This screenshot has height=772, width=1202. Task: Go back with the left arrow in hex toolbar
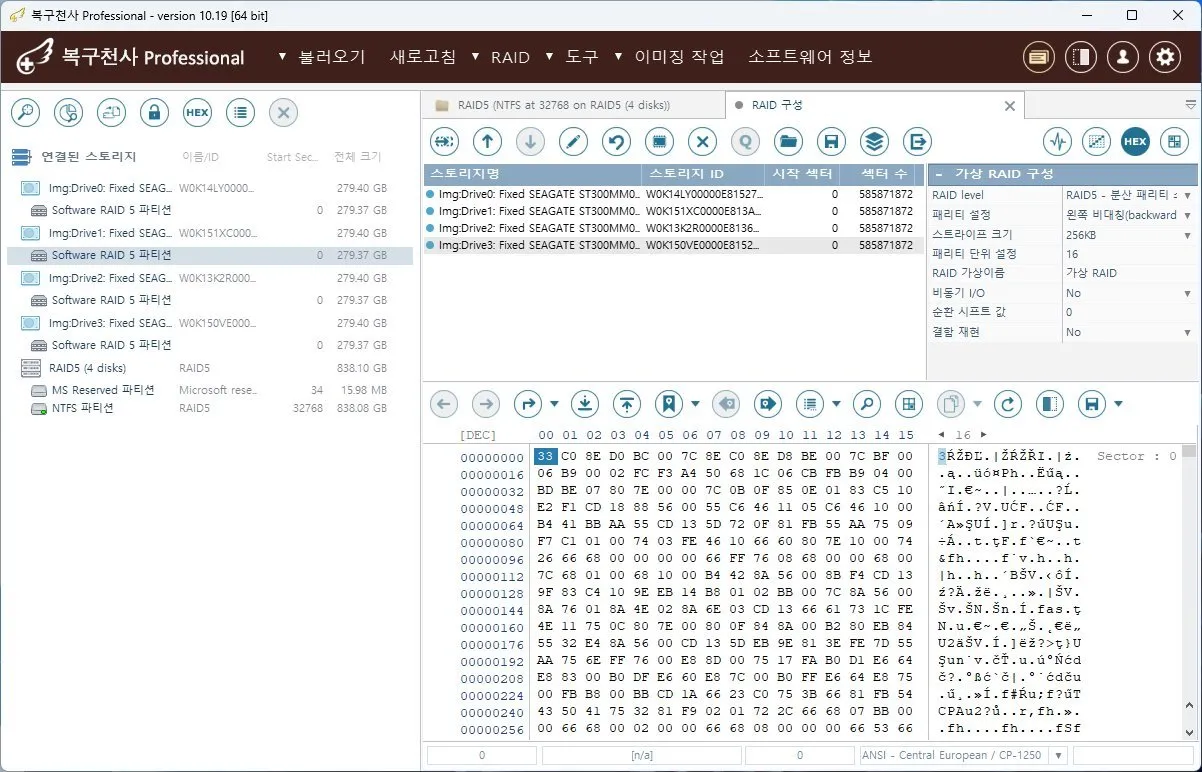click(444, 404)
